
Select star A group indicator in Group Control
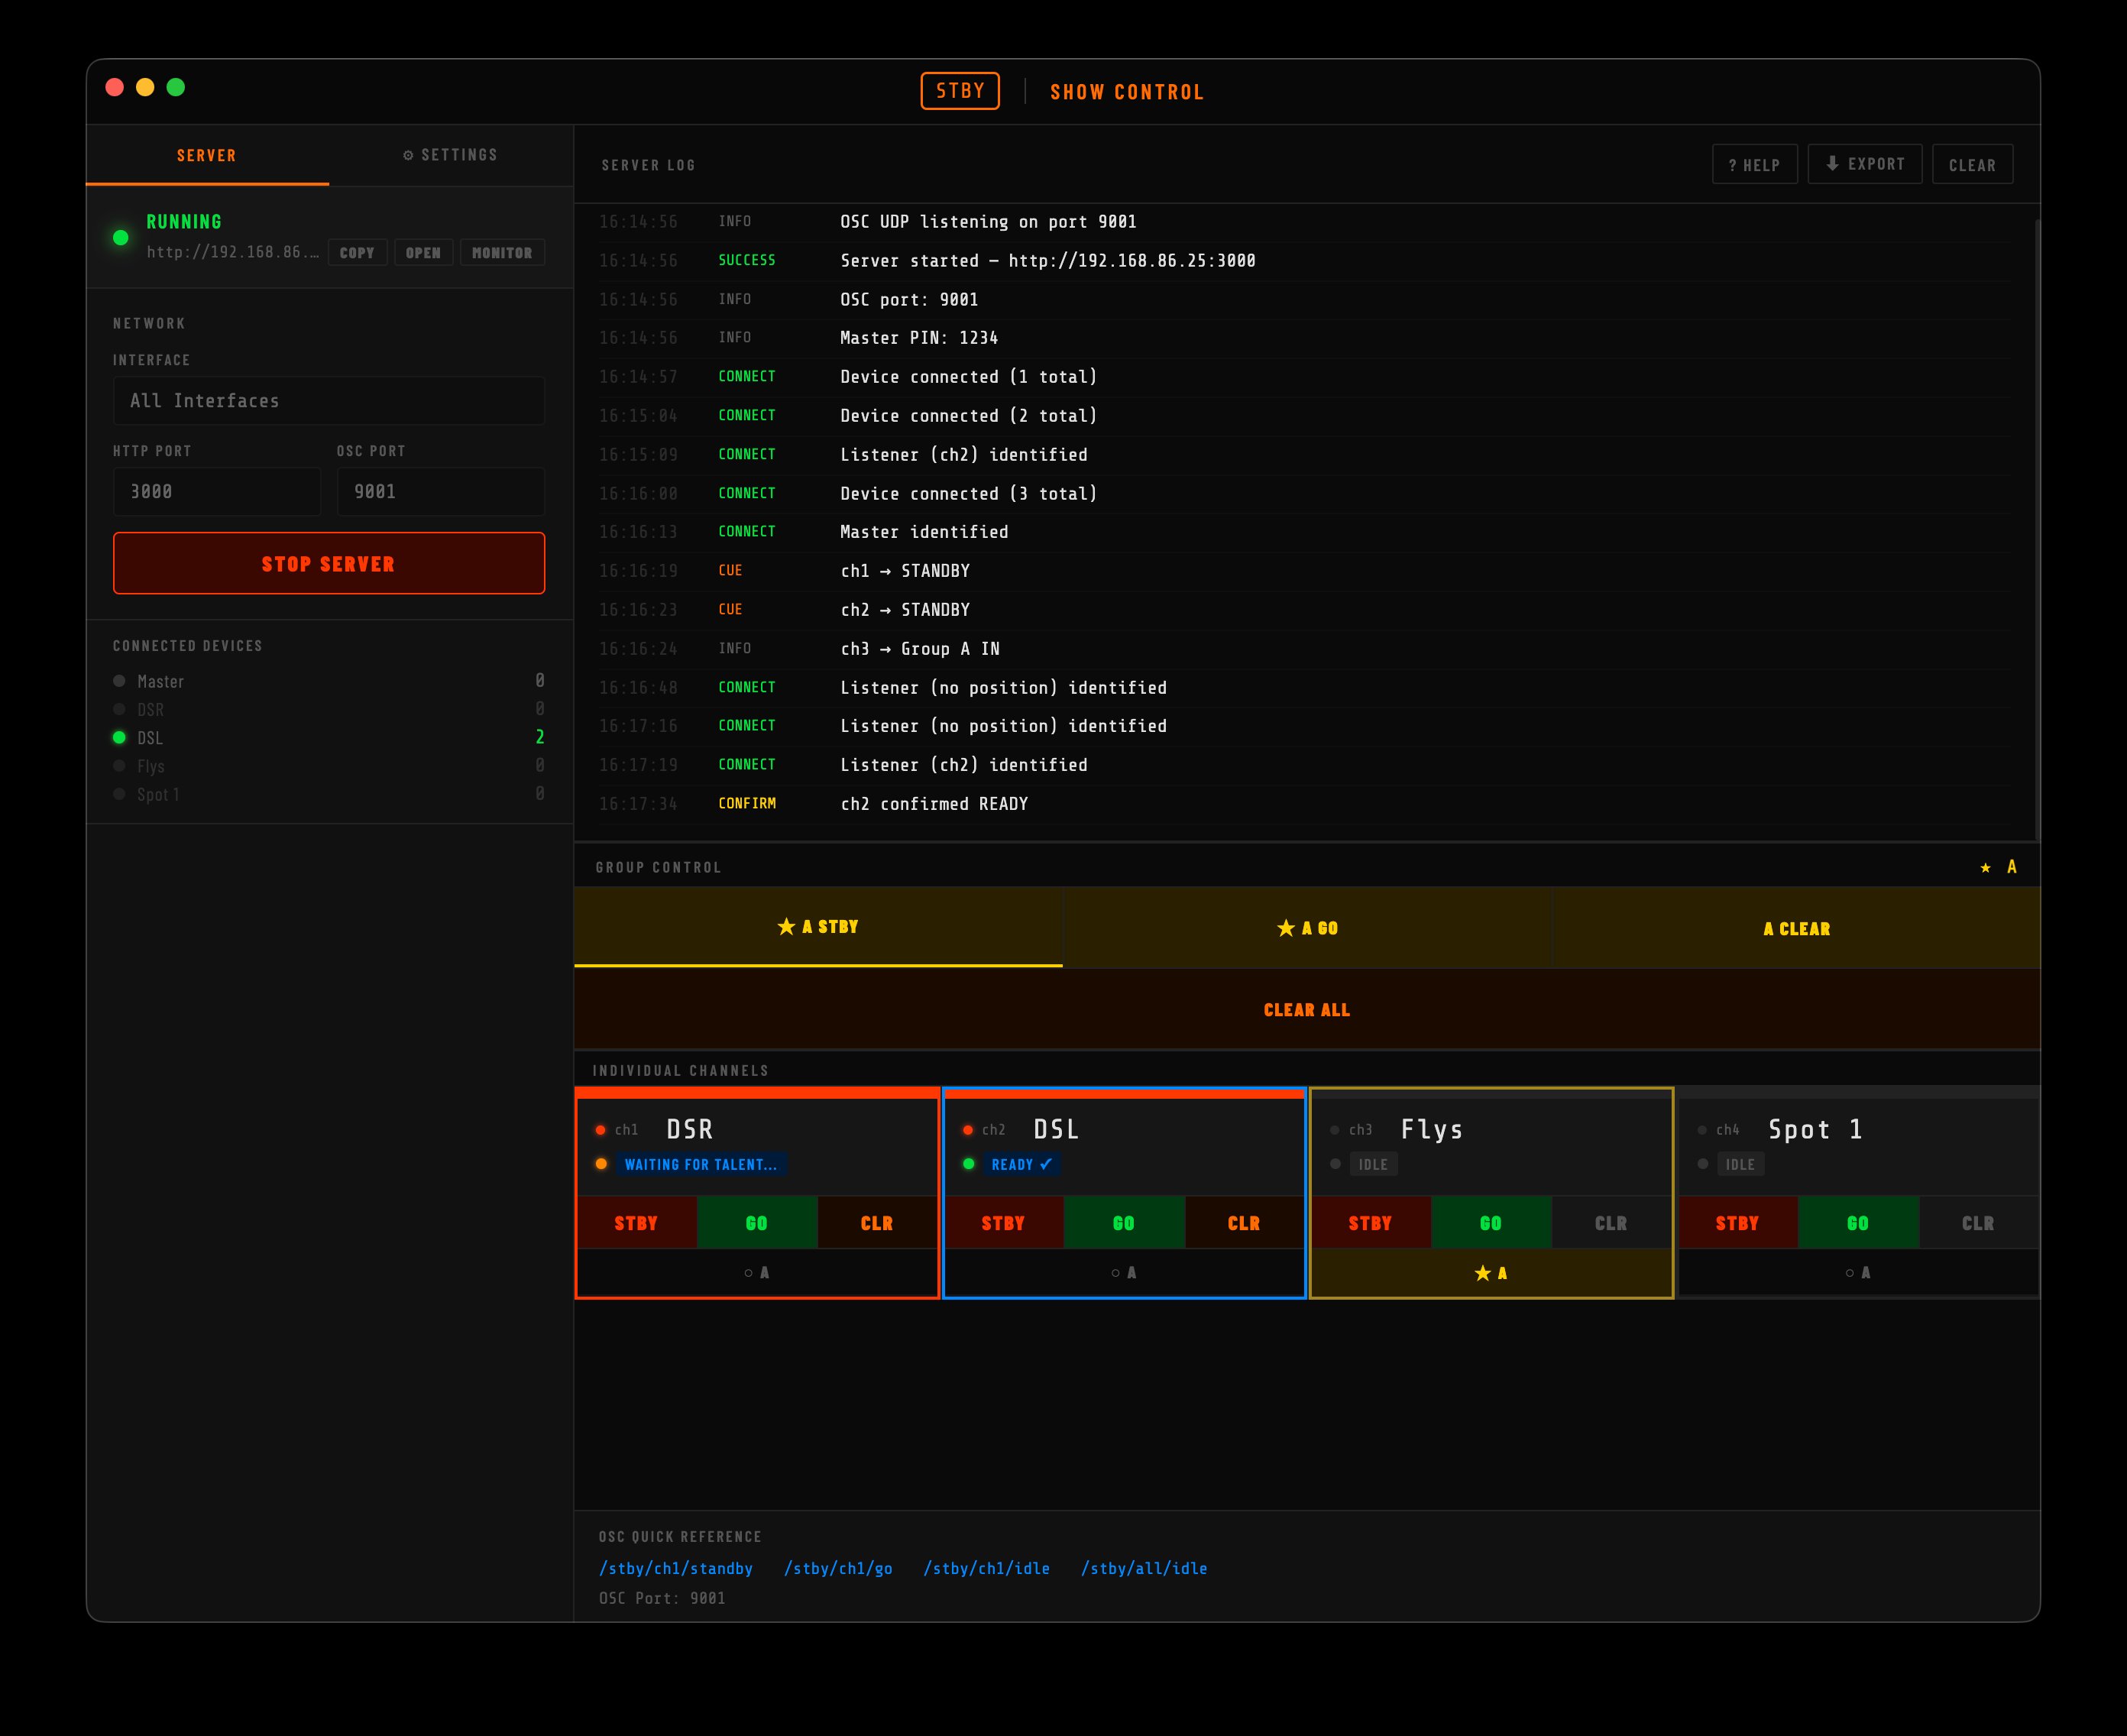(1999, 867)
